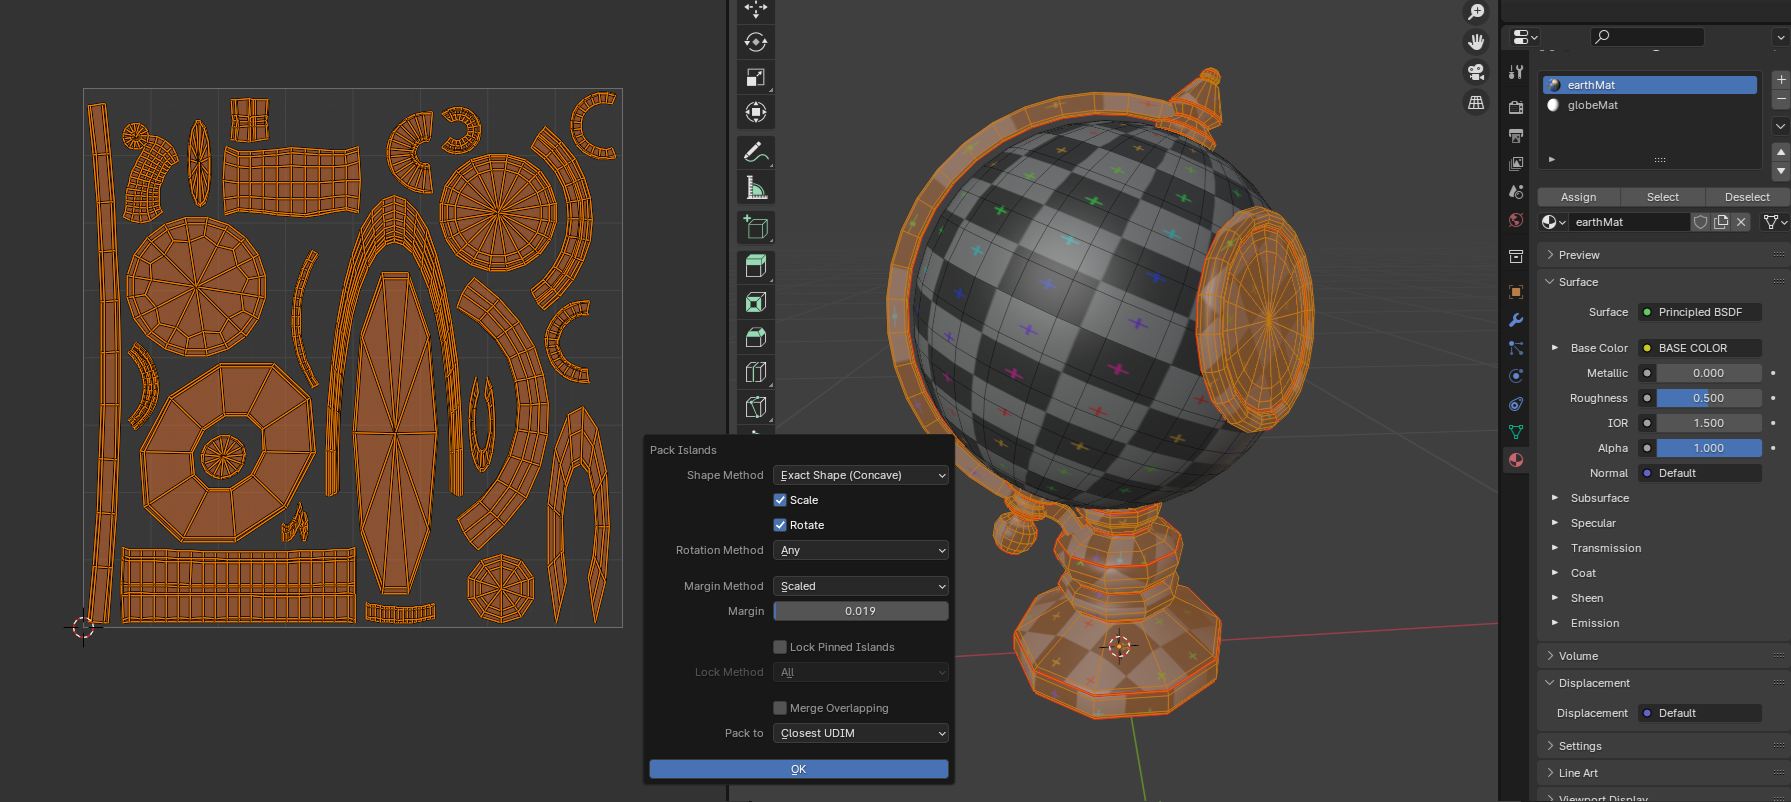Click the viewport pan hand gizmo
The image size is (1791, 802).
point(1476,42)
